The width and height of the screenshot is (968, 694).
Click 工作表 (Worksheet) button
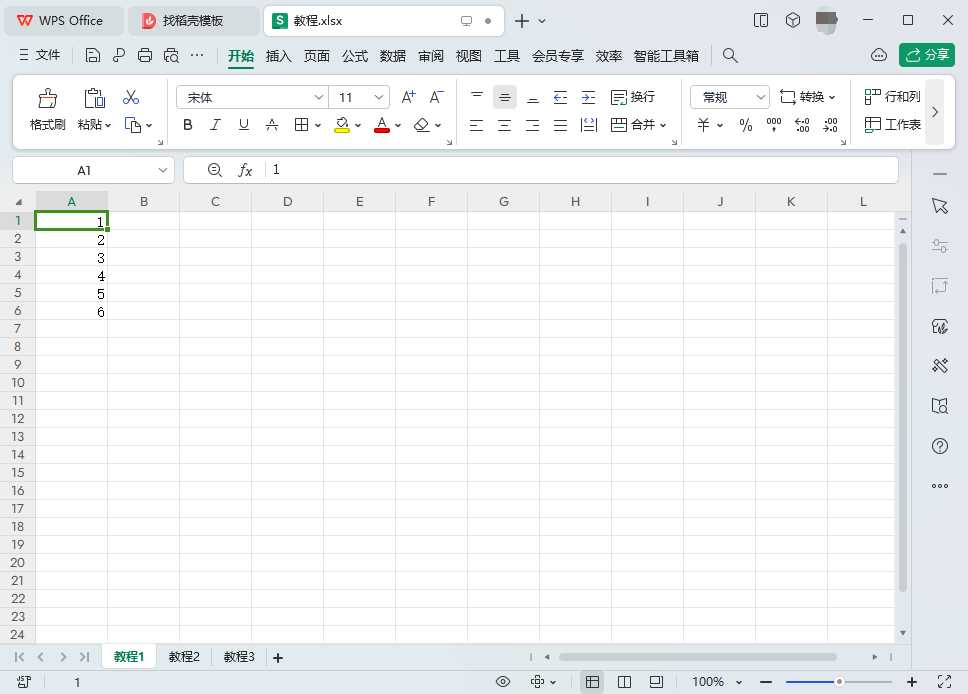coord(893,125)
